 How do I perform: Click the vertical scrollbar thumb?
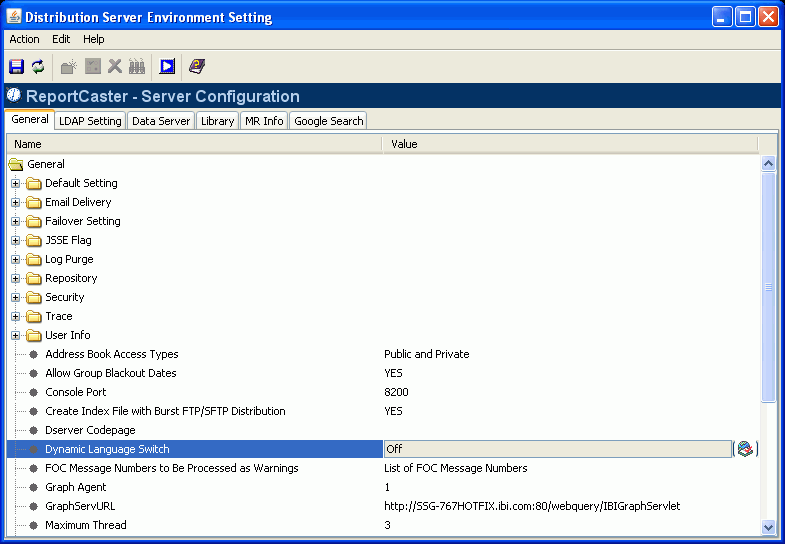768,287
